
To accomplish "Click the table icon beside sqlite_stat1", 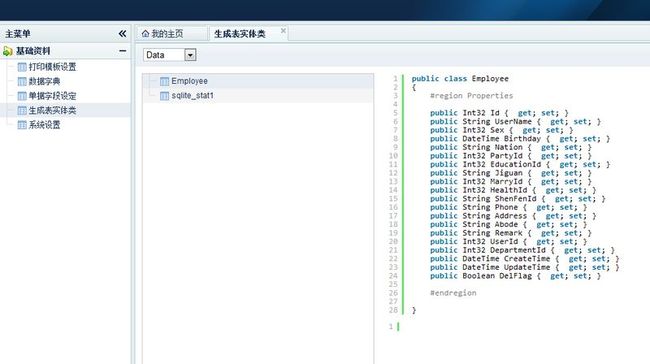I will (164, 96).
